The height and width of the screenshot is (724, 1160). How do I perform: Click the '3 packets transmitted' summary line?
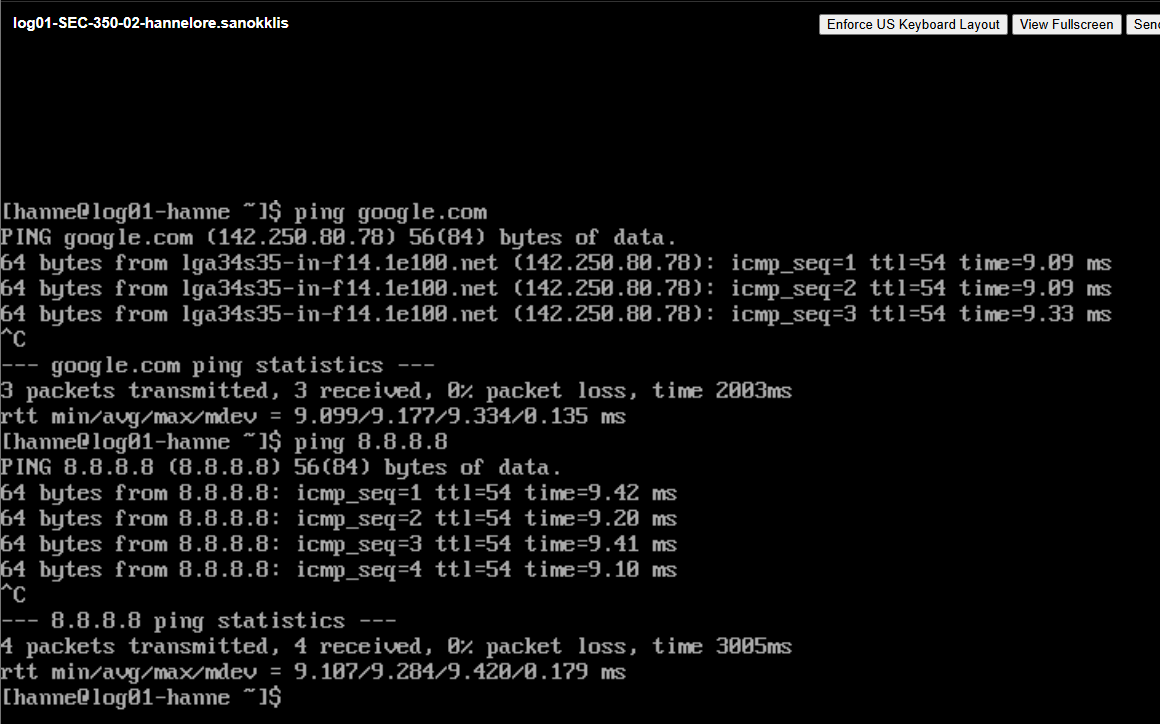click(396, 391)
